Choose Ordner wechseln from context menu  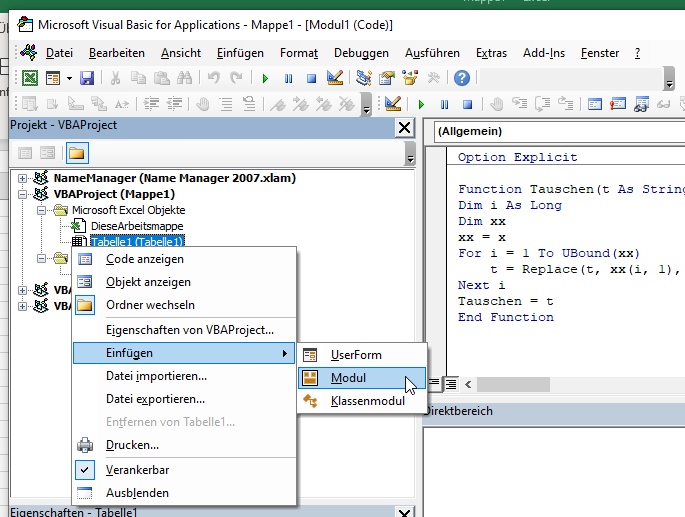point(184,305)
